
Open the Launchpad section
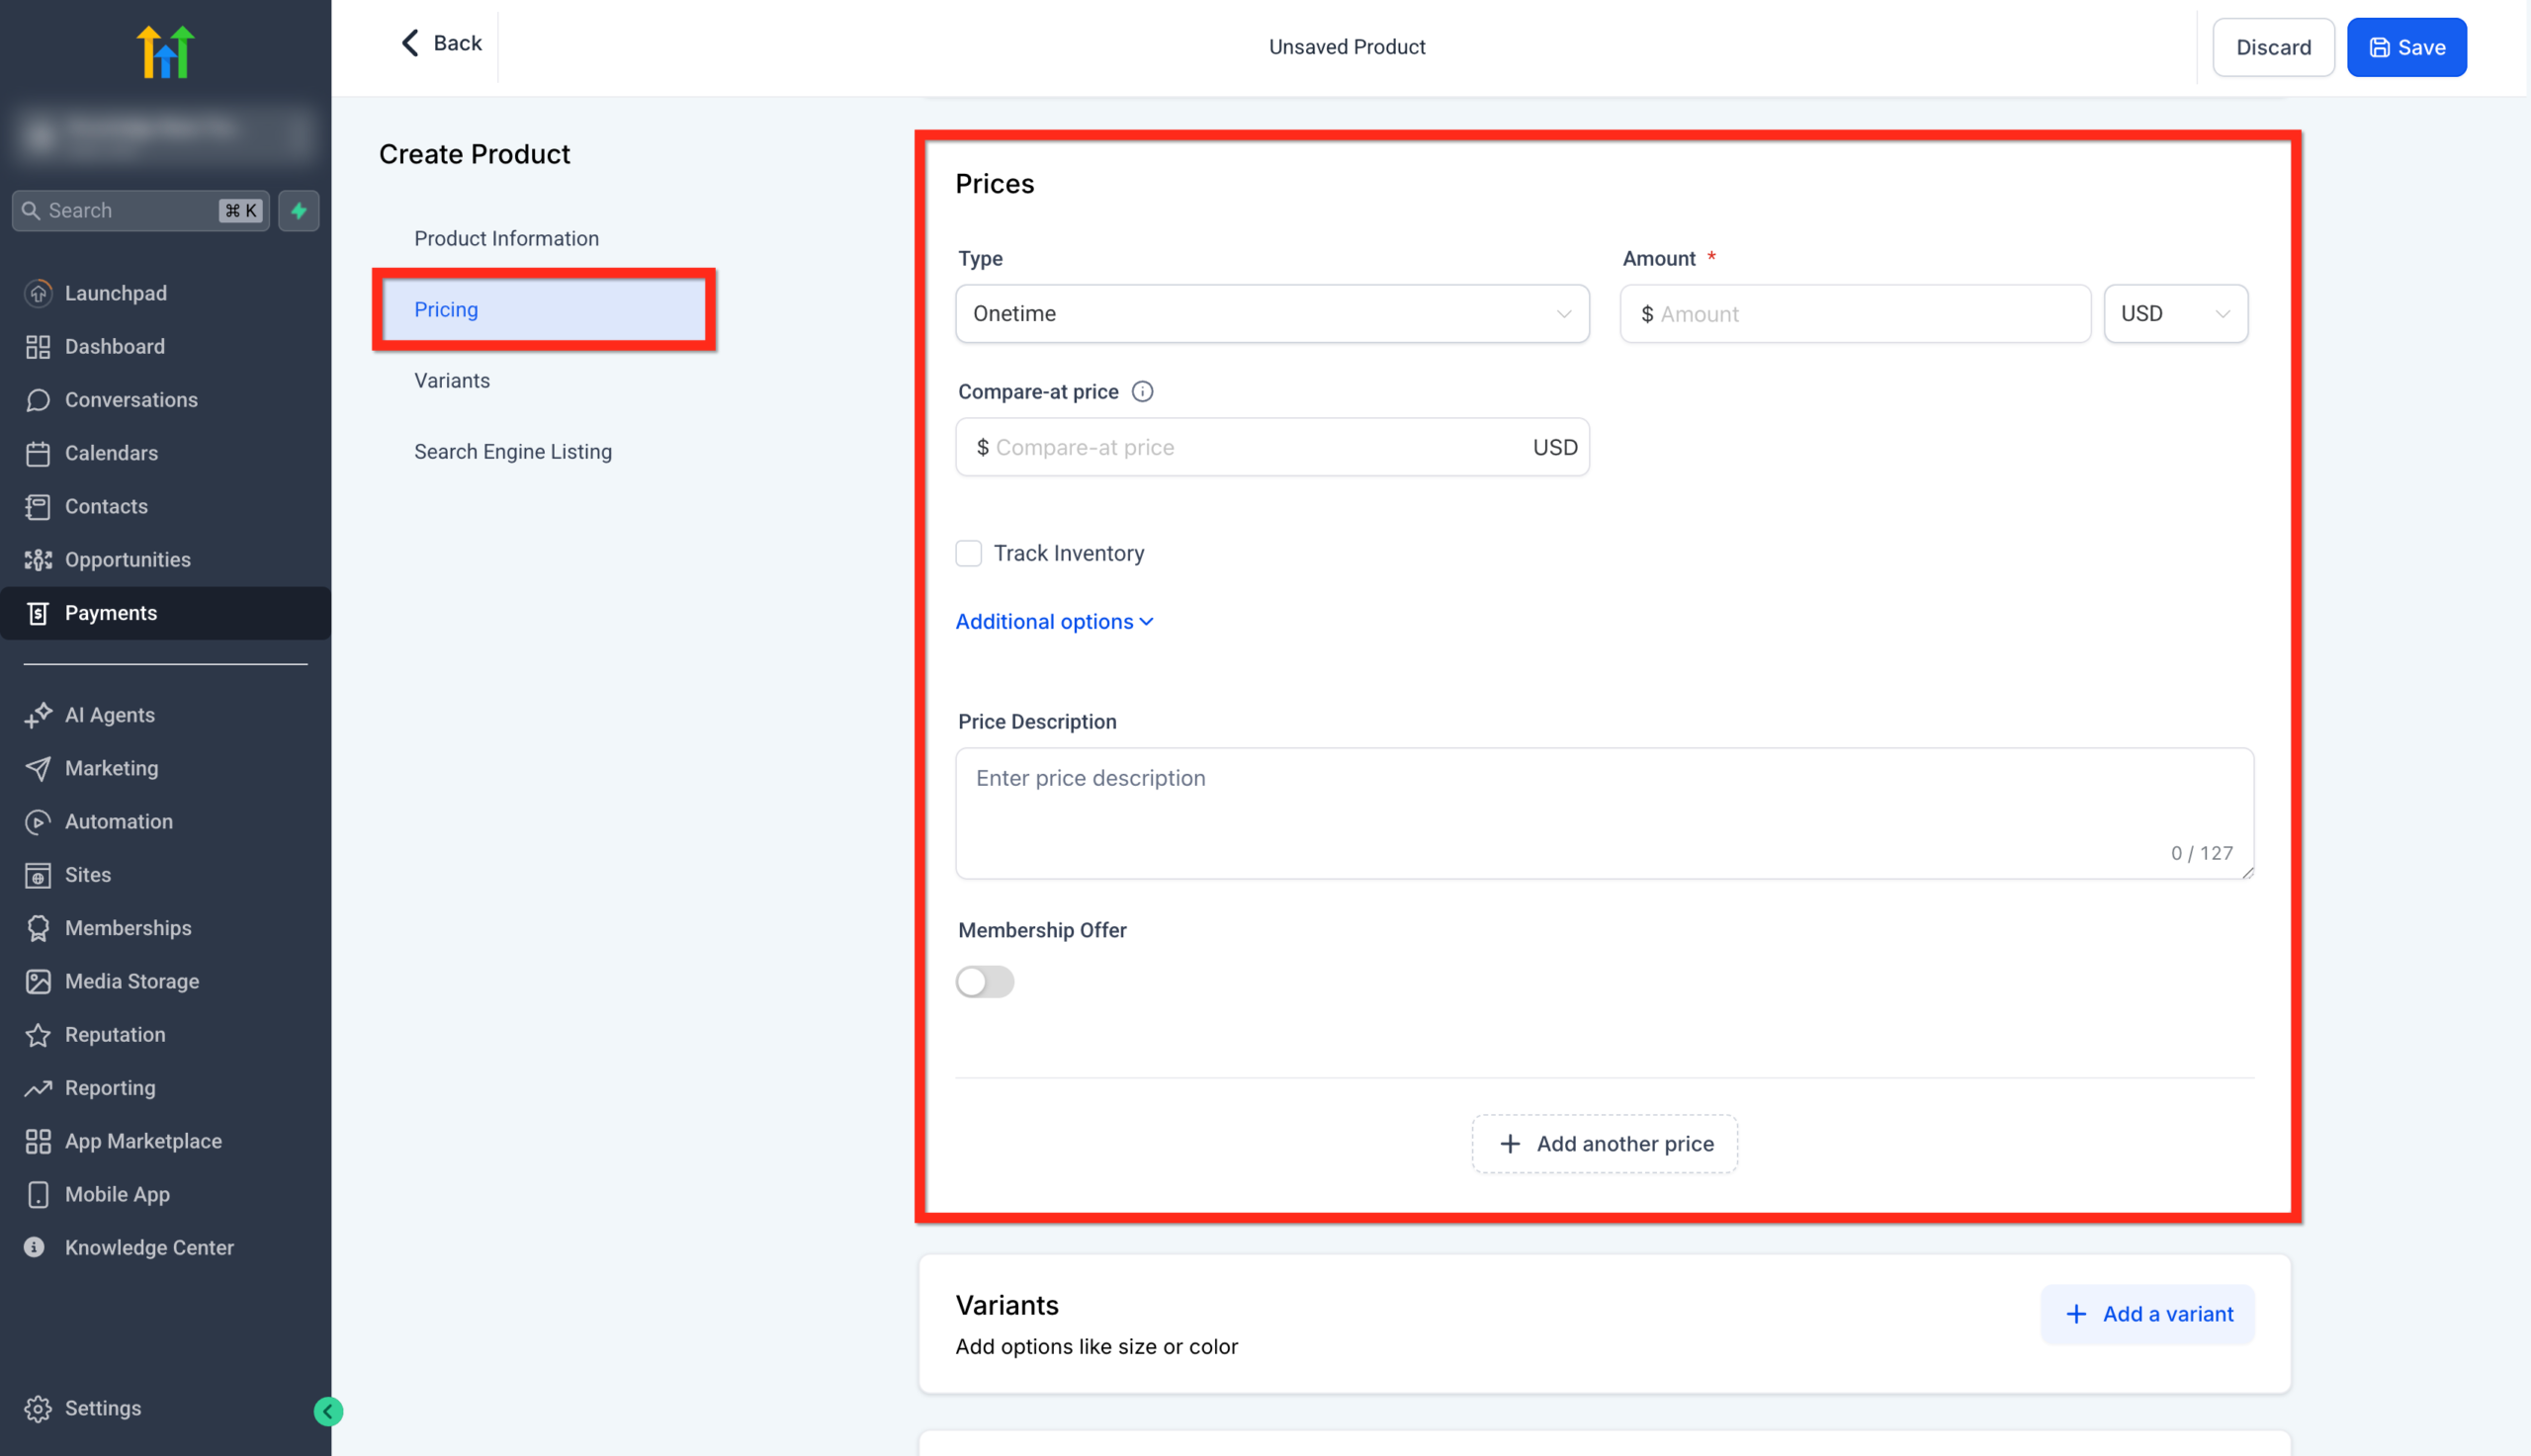point(116,292)
